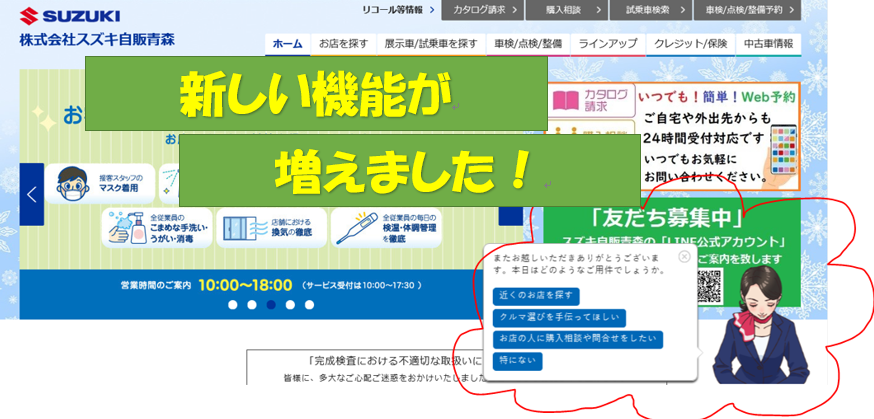Select third carousel dot
This screenshot has height=419, width=874.
(271, 305)
